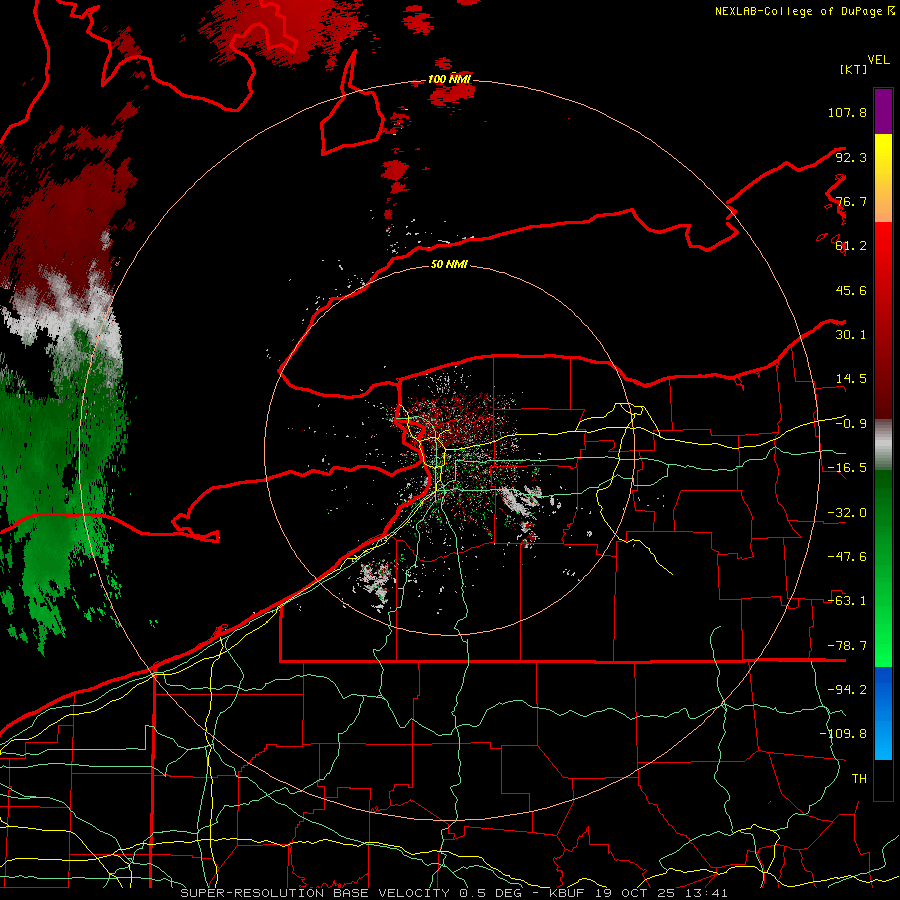
Task: Click the TH legend label
Action: tap(859, 778)
